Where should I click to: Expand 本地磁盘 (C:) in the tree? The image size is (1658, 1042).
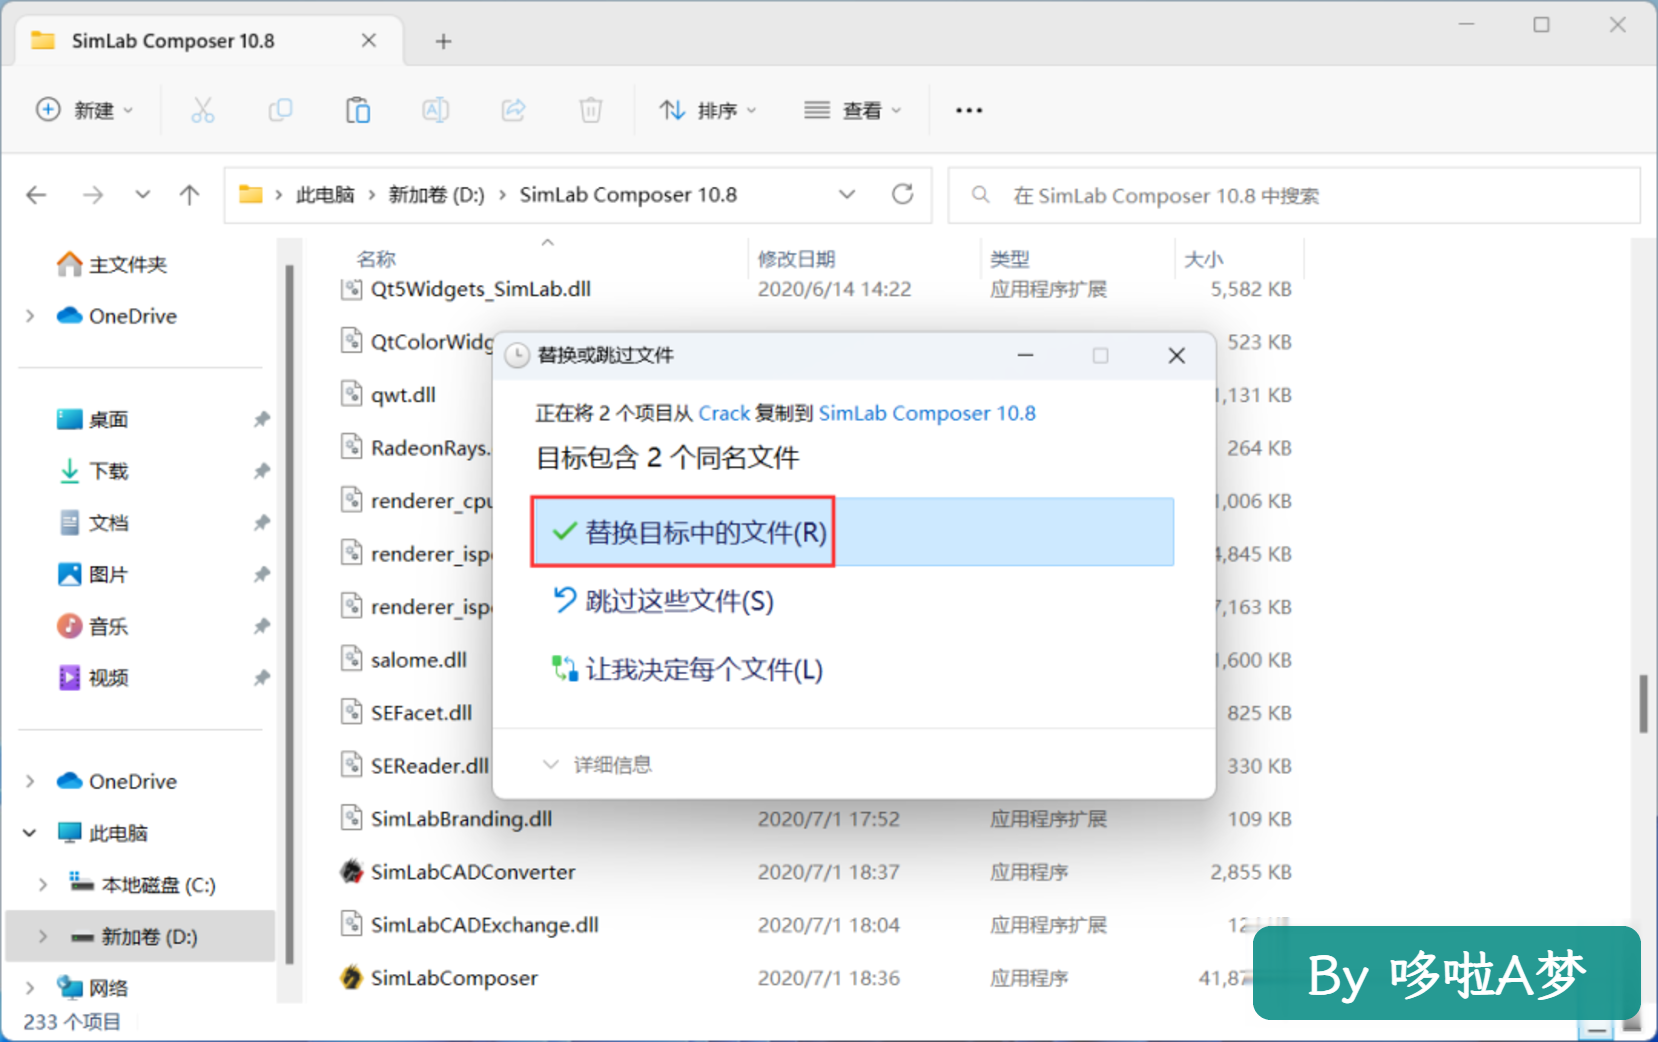43,885
